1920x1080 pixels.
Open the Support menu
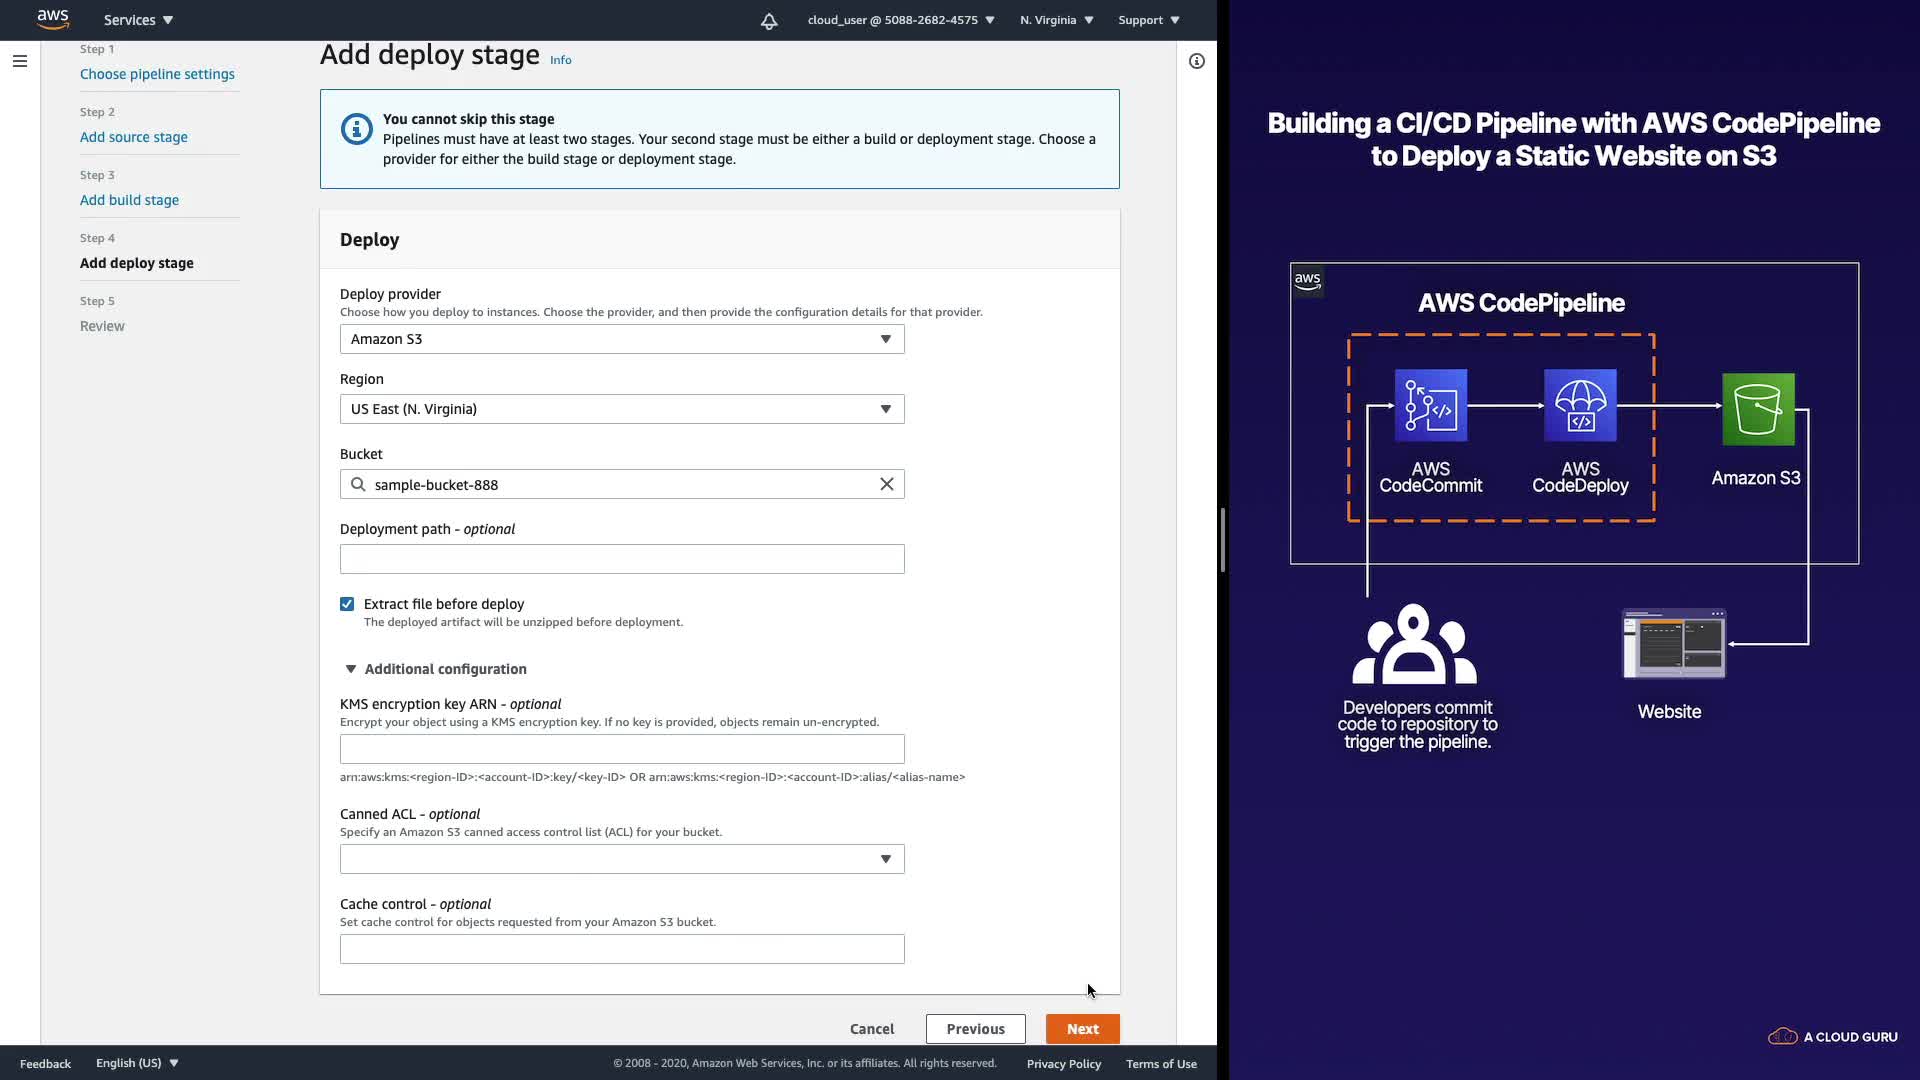(x=1148, y=20)
